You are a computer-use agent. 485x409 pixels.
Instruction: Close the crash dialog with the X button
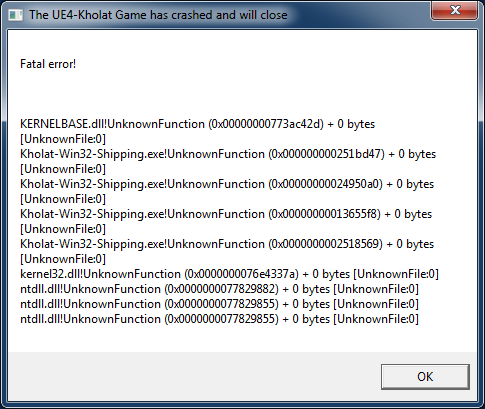pos(455,11)
